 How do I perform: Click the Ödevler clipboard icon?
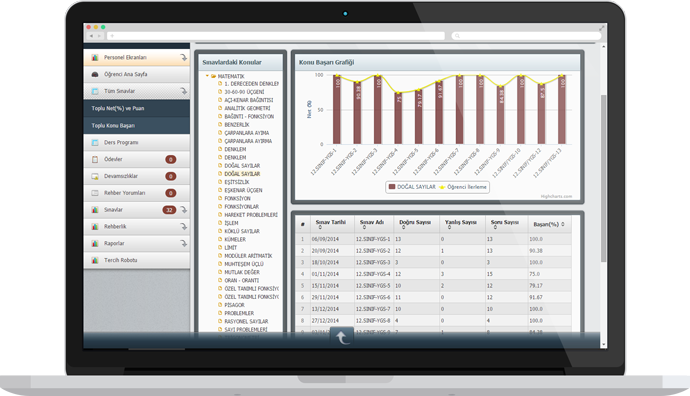[95, 159]
